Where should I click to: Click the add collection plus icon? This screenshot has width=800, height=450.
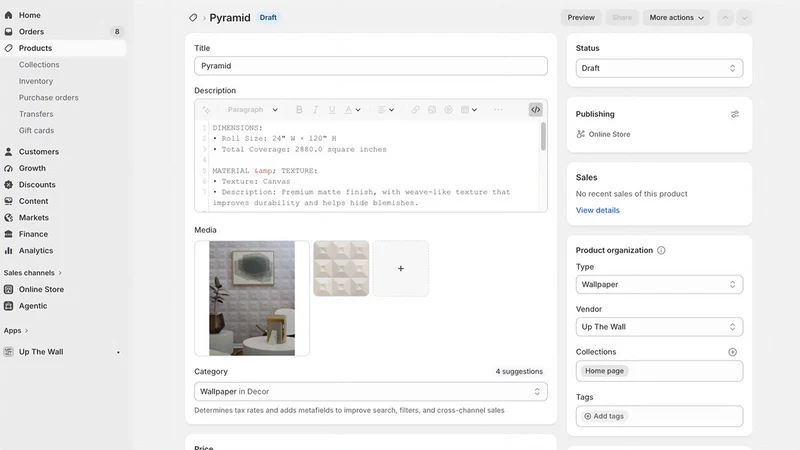732,352
